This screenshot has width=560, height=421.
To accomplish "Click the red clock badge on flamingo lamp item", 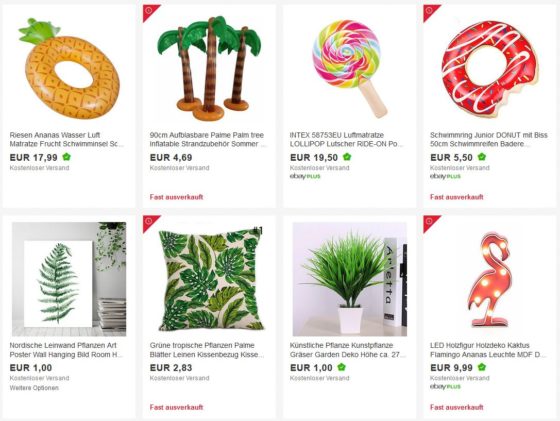I will coord(429,222).
